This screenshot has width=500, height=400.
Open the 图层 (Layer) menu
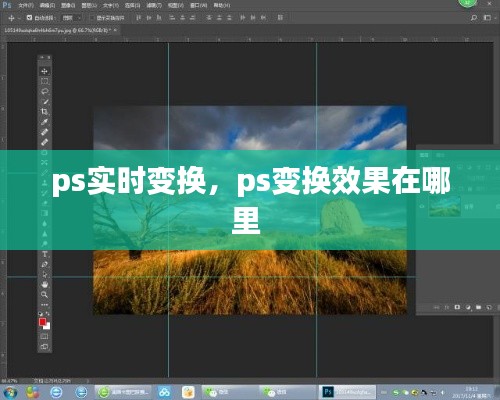[x=89, y=5]
